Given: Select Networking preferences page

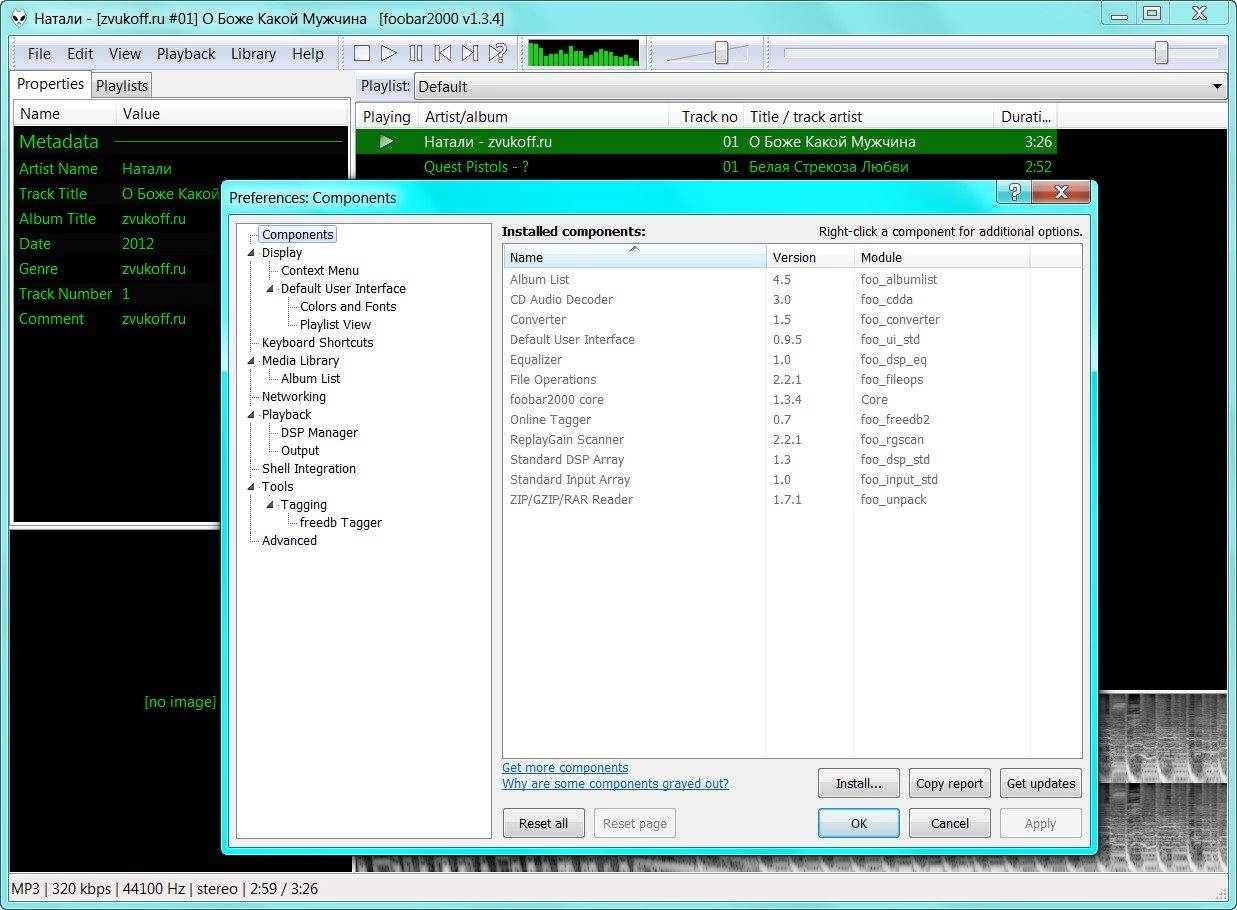Looking at the screenshot, I should (x=294, y=397).
